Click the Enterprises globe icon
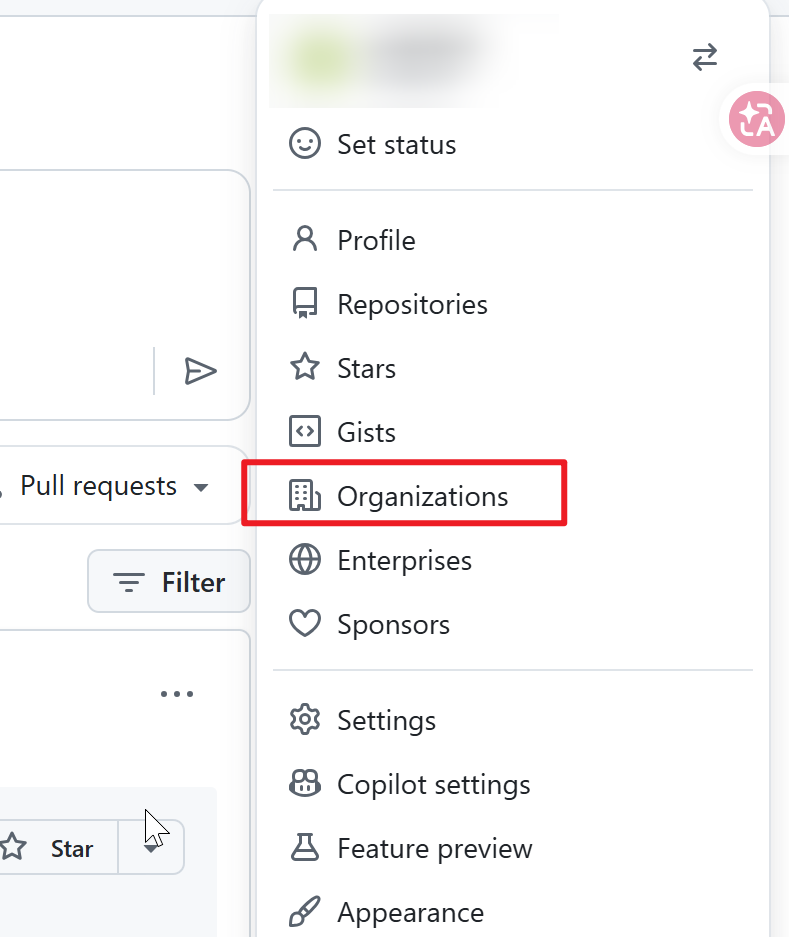This screenshot has width=789, height=937. click(x=304, y=560)
